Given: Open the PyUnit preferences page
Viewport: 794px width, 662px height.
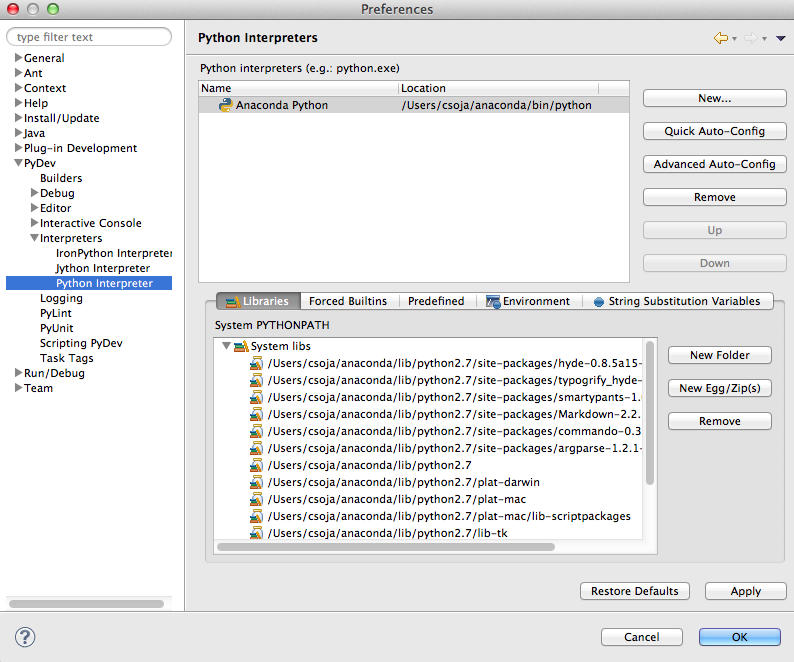Looking at the screenshot, I should (57, 328).
